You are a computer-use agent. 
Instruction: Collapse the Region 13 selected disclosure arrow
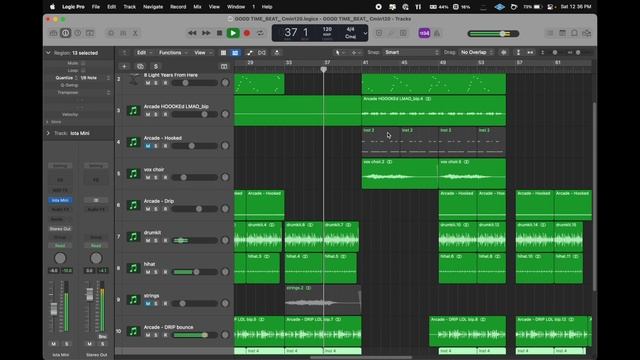pos(48,53)
